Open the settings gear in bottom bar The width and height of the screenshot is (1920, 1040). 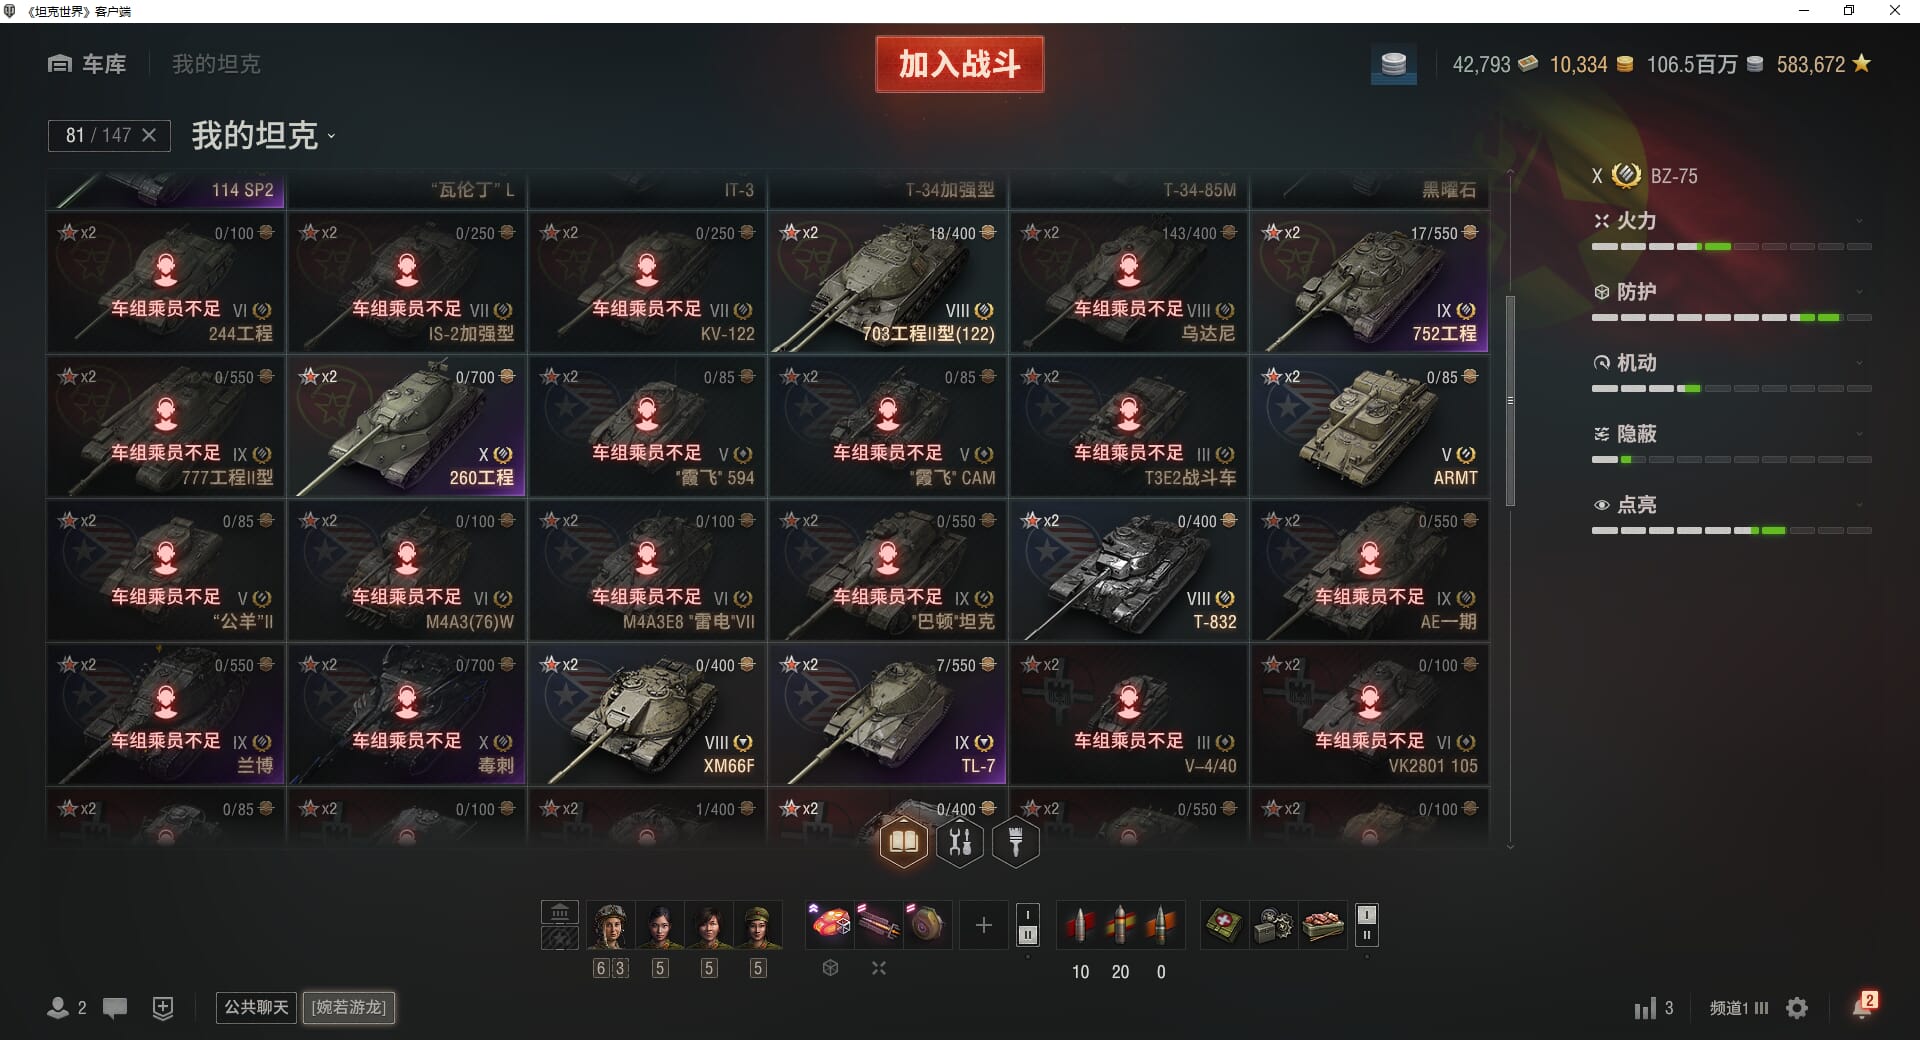click(x=1797, y=1008)
